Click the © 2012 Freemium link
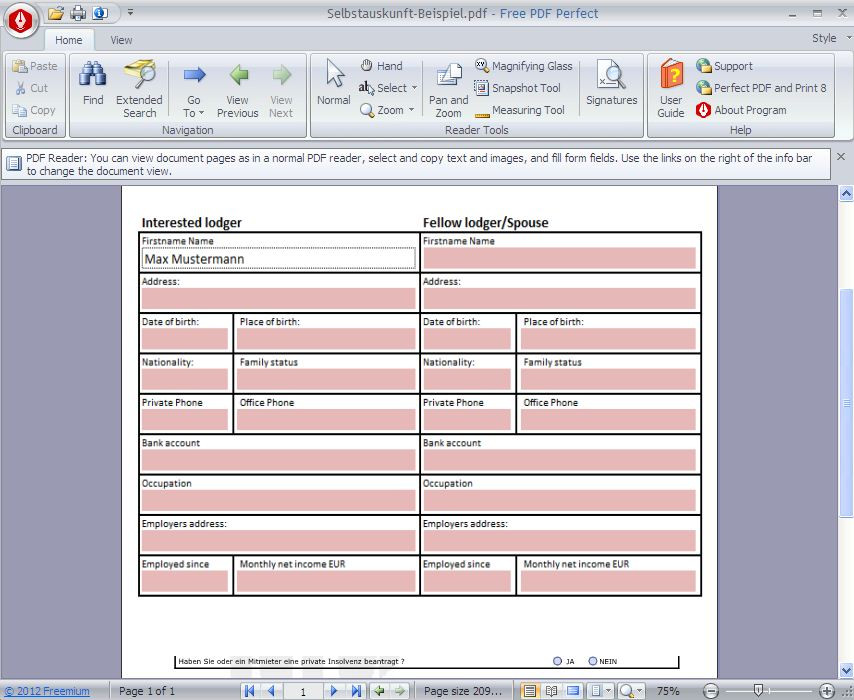 47,691
